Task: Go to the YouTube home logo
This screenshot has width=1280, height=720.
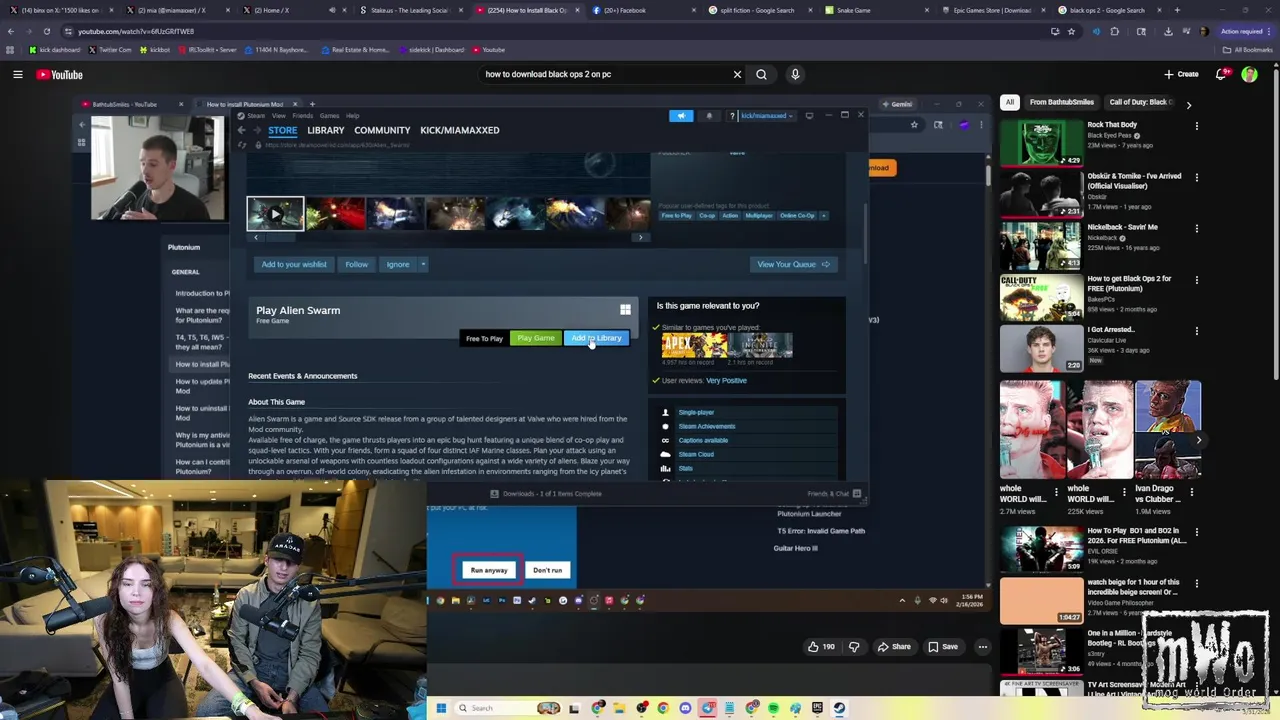Action: [59, 74]
